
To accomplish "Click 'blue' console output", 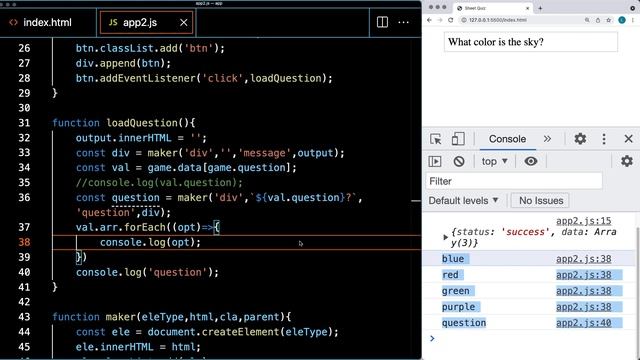I will pos(453,259).
